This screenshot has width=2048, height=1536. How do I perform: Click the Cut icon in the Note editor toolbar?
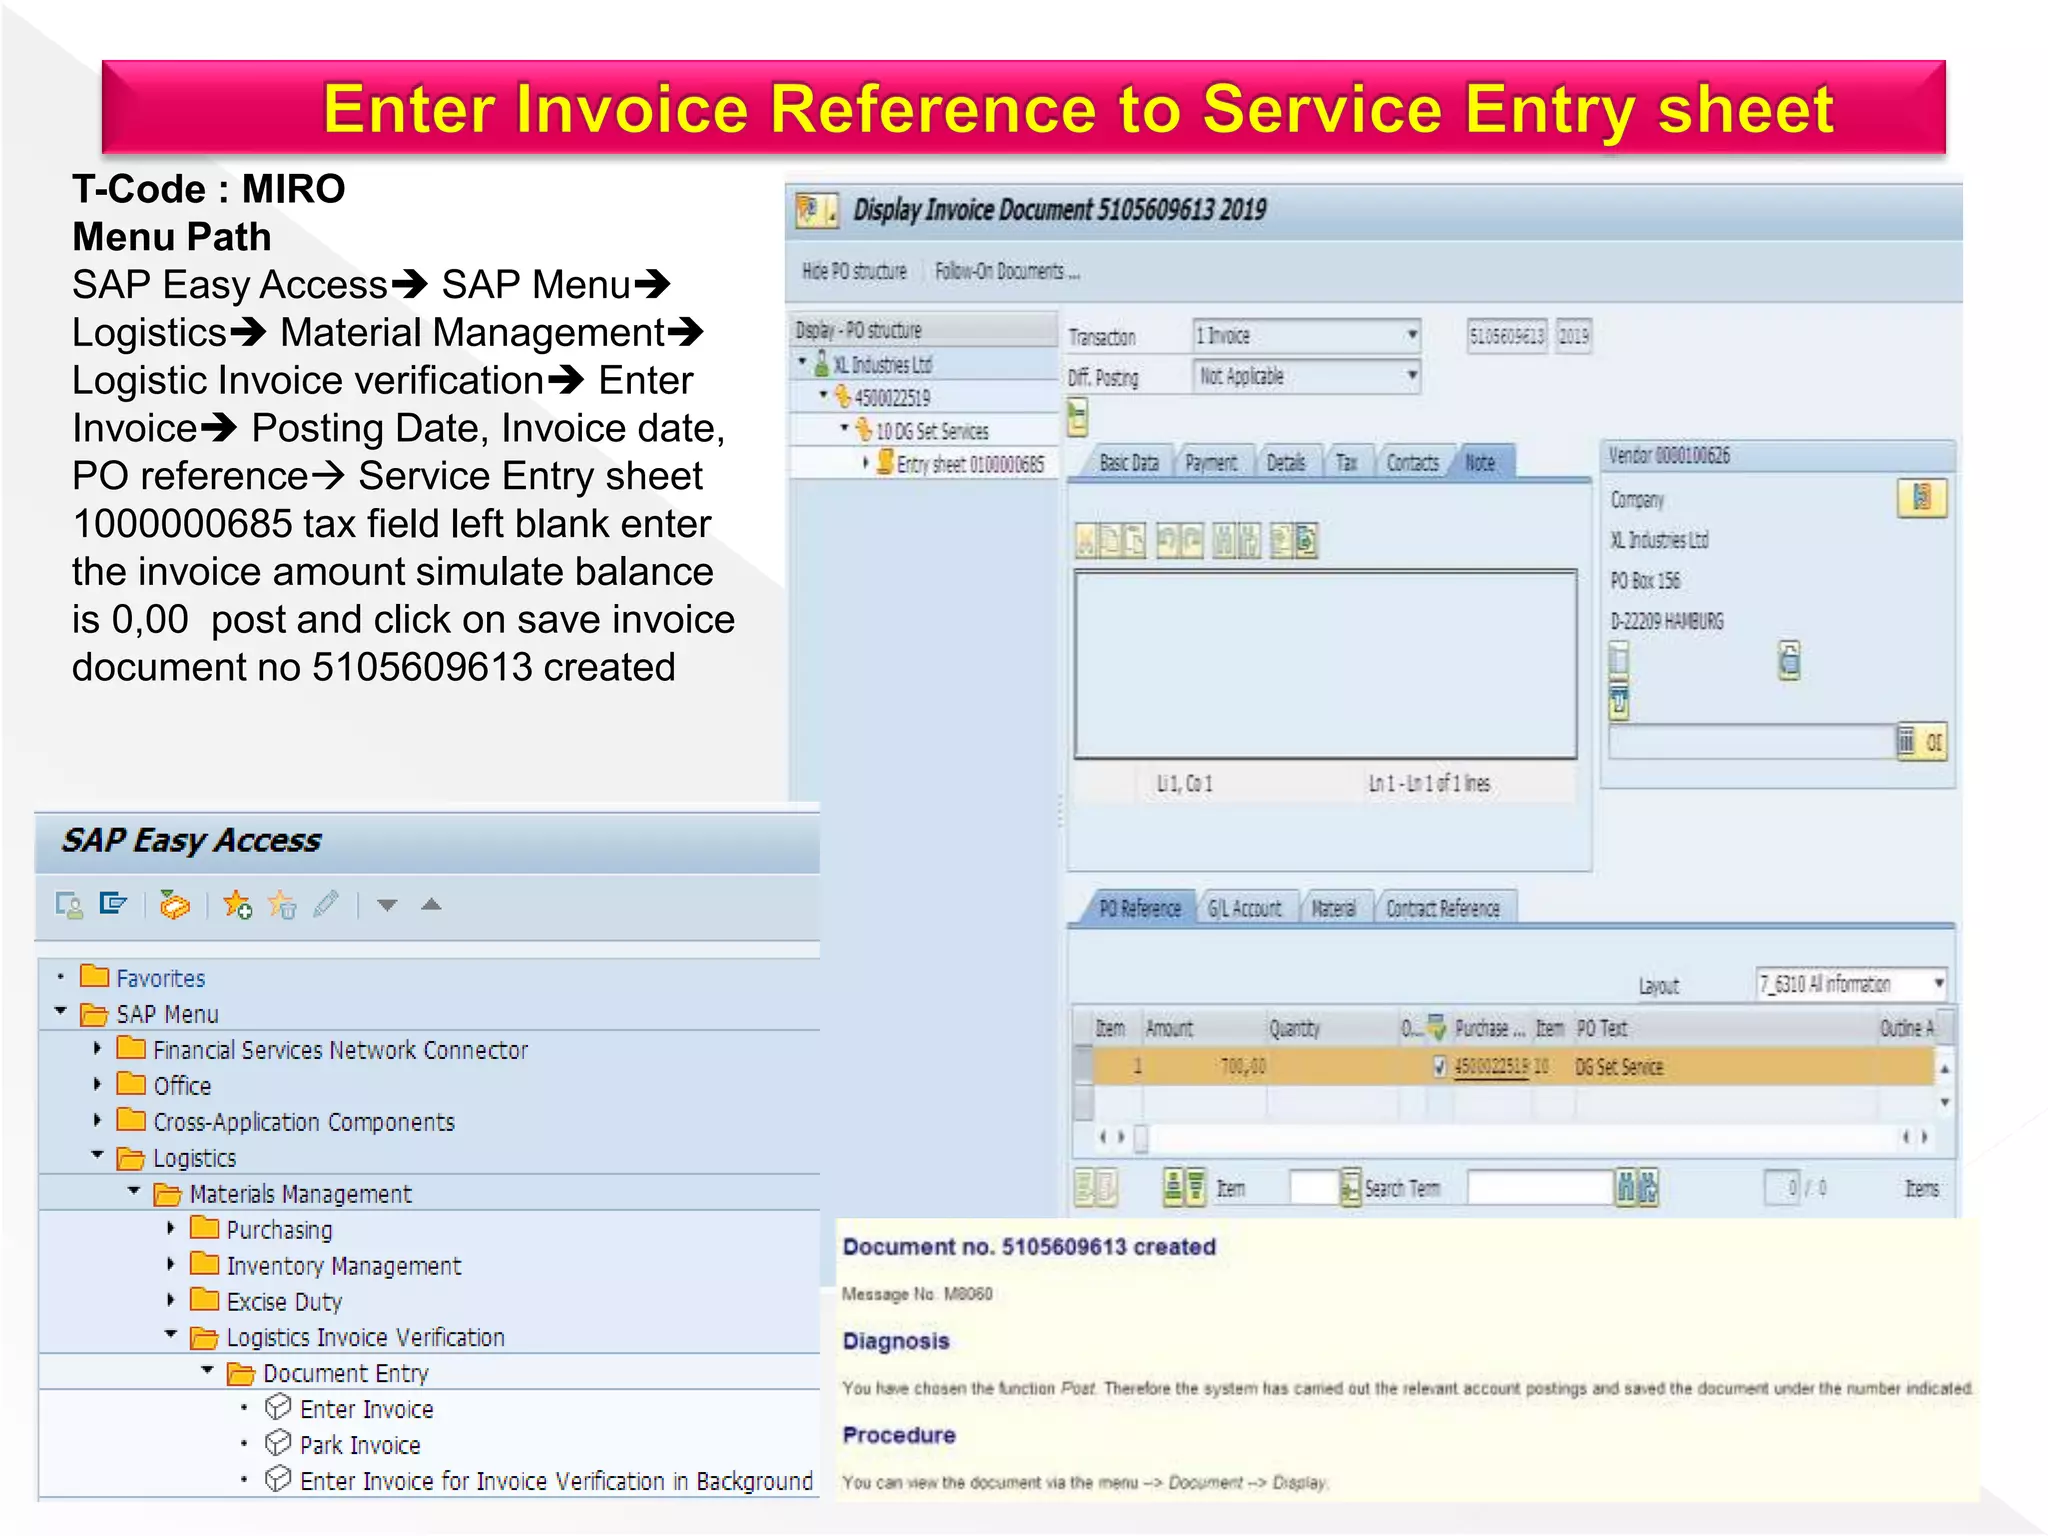pos(1088,541)
